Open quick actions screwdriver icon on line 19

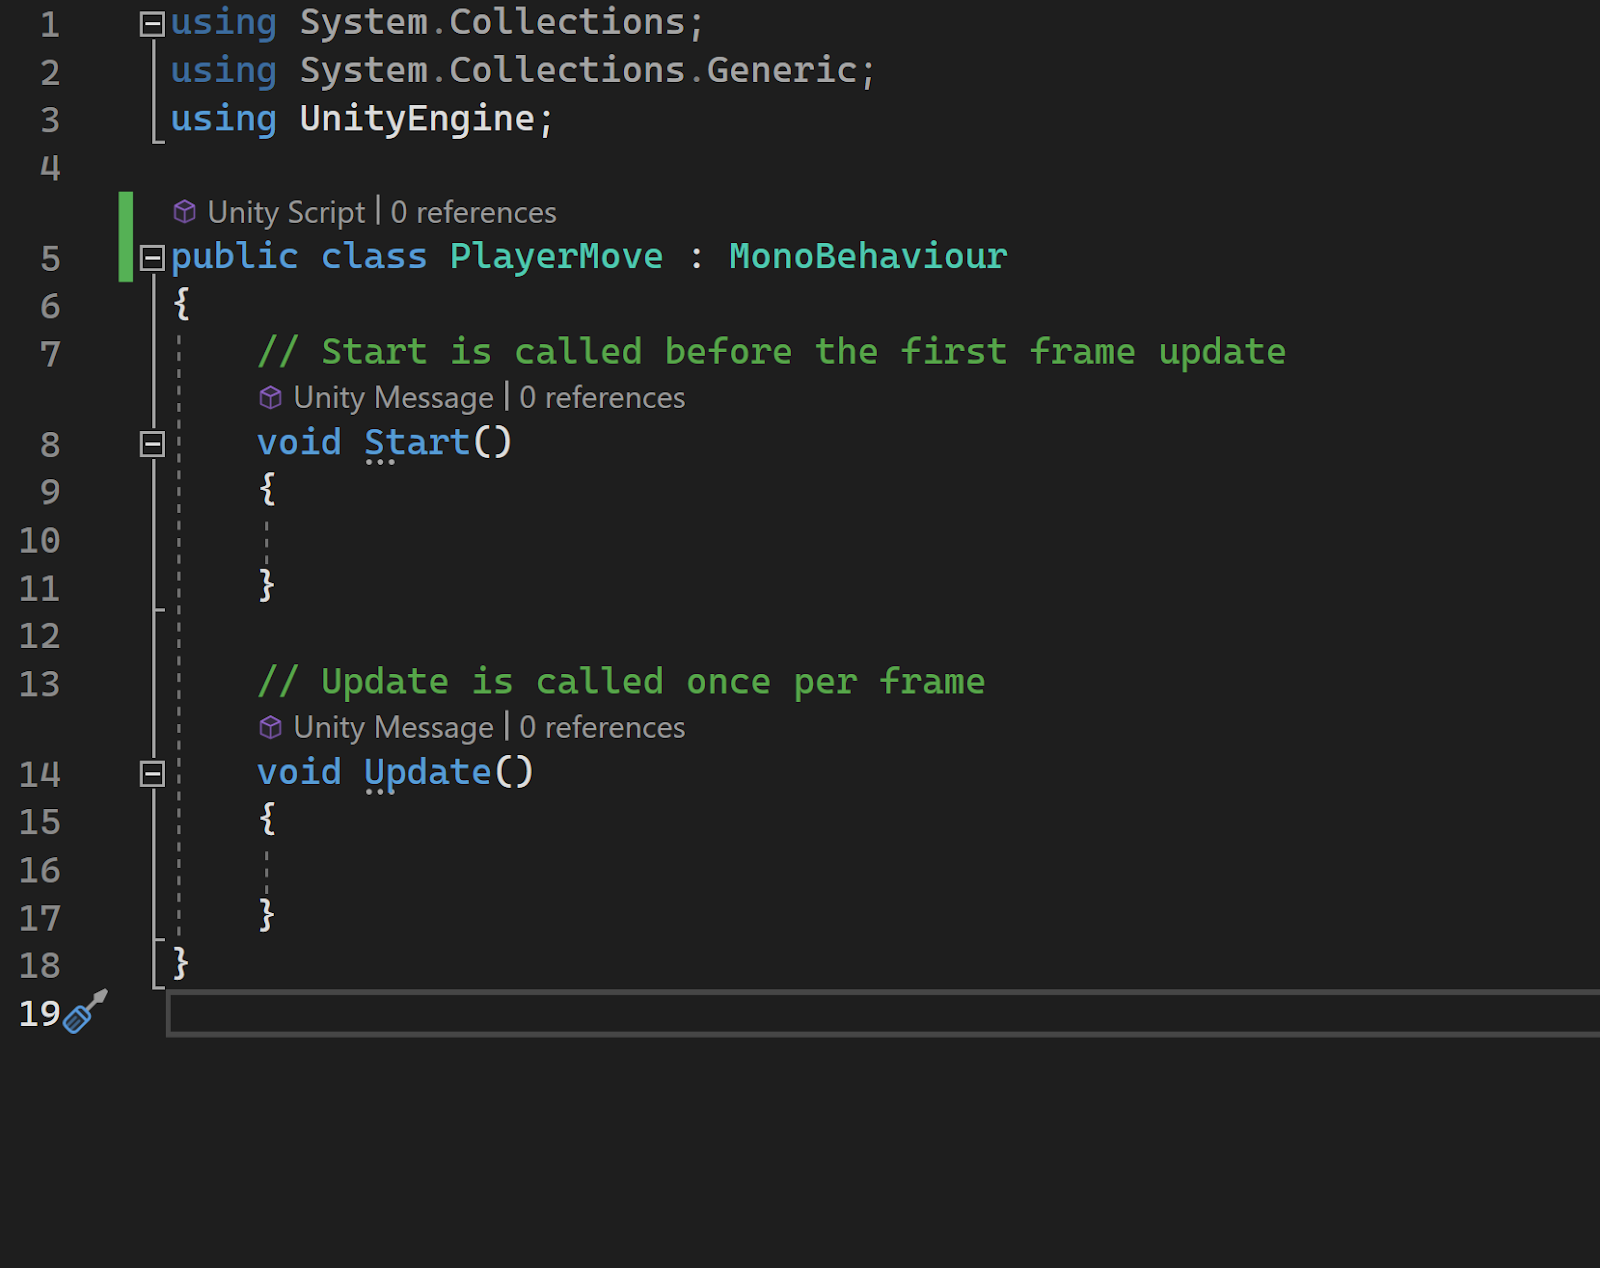85,1012
